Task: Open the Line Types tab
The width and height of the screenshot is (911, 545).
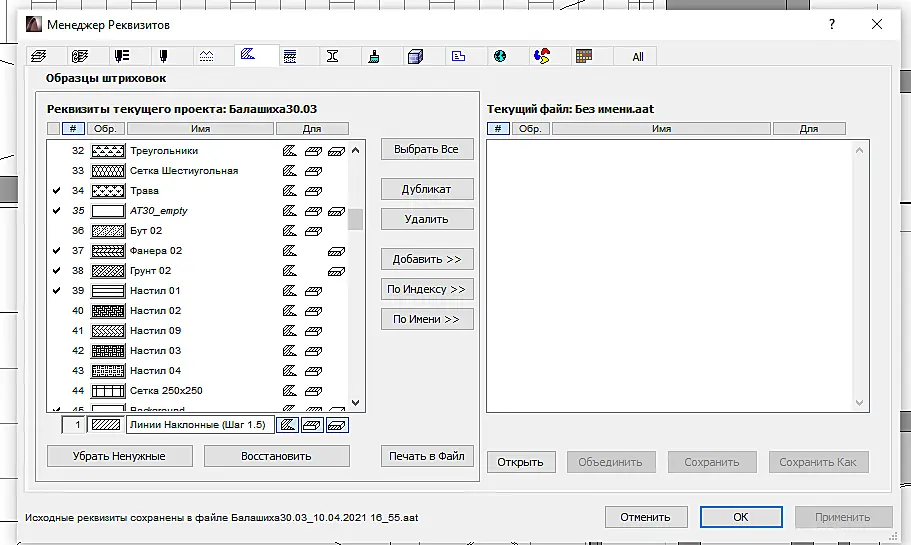Action: pos(206,56)
